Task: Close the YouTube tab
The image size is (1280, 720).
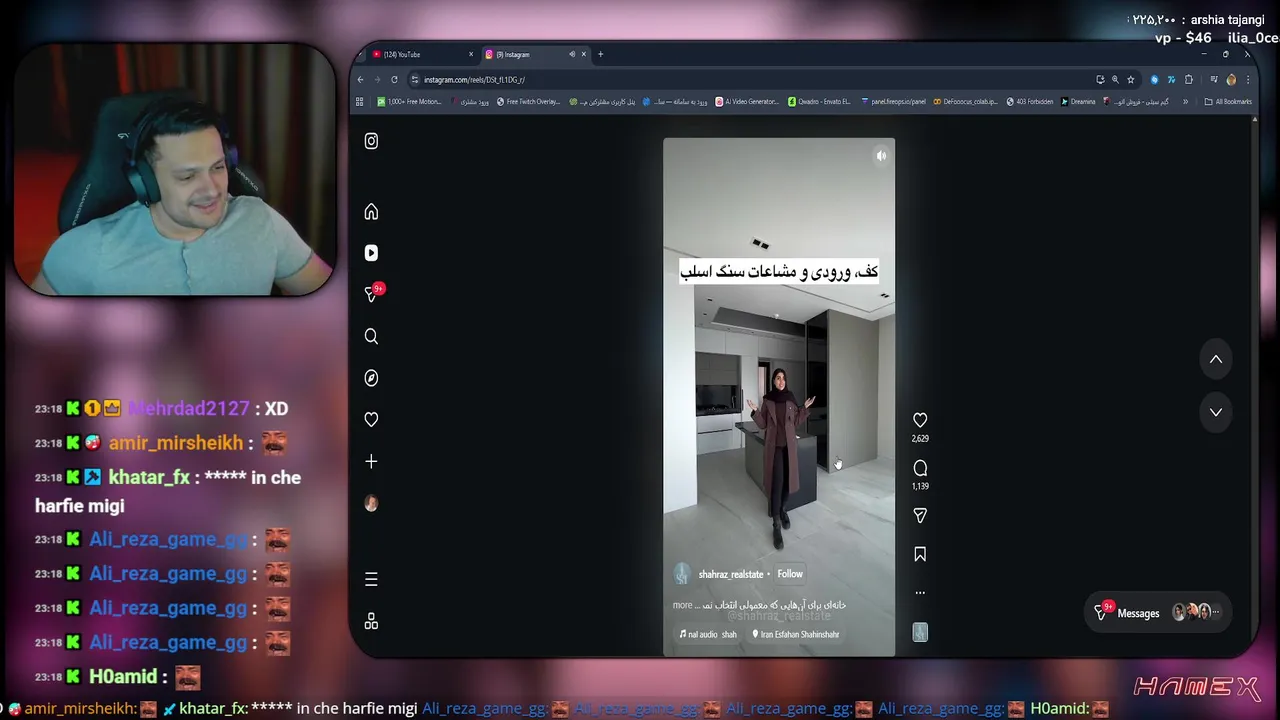Action: click(x=471, y=54)
